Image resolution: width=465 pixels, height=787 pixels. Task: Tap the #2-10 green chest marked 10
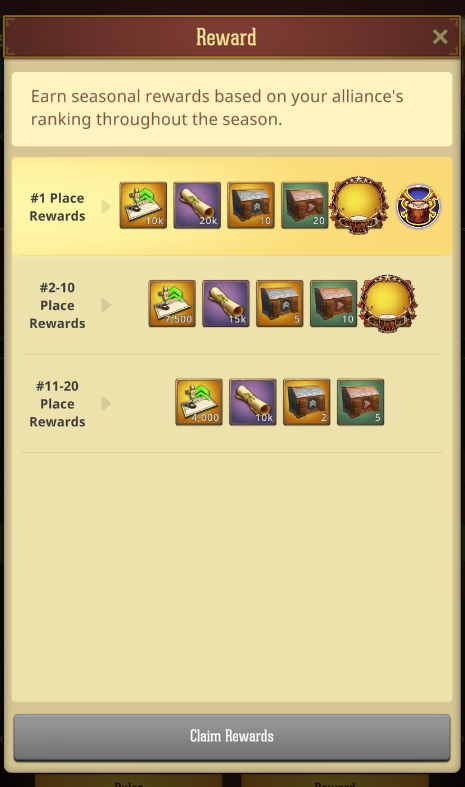tap(333, 304)
